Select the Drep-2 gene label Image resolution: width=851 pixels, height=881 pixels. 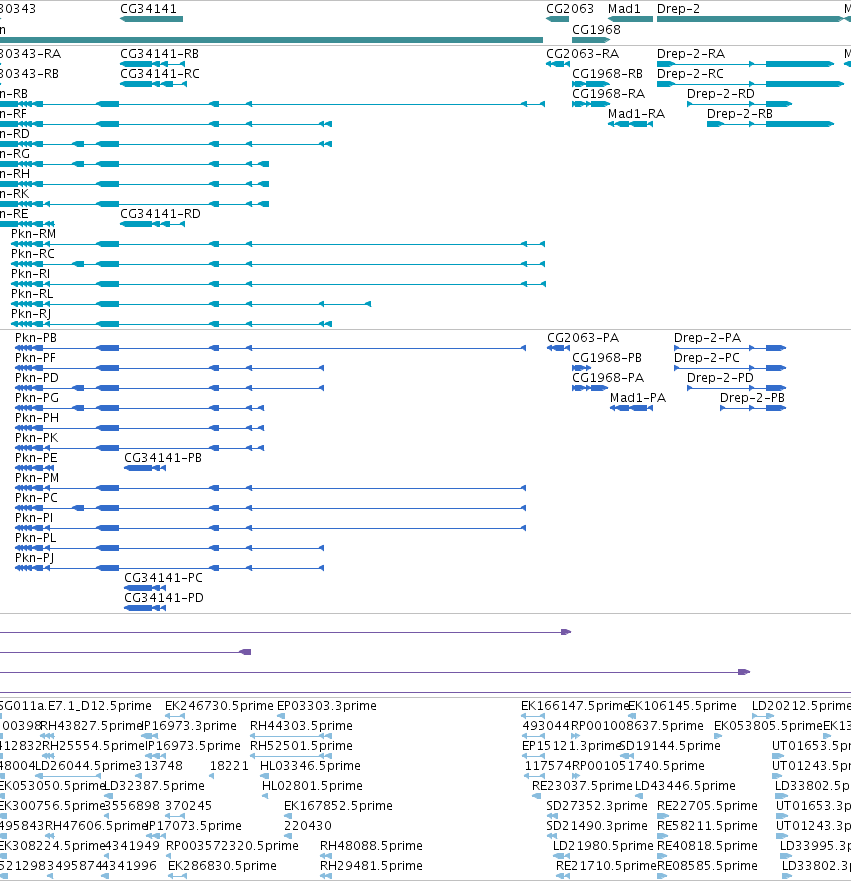pos(679,9)
